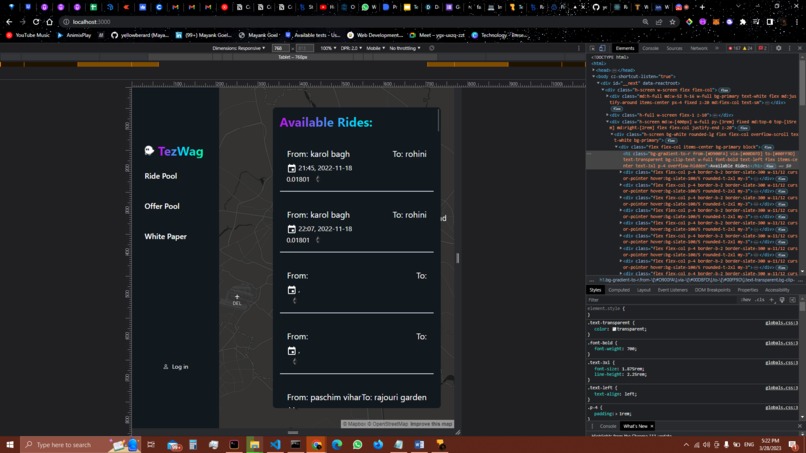
Task: Open the DOM Breakpoints tab
Action: point(712,290)
